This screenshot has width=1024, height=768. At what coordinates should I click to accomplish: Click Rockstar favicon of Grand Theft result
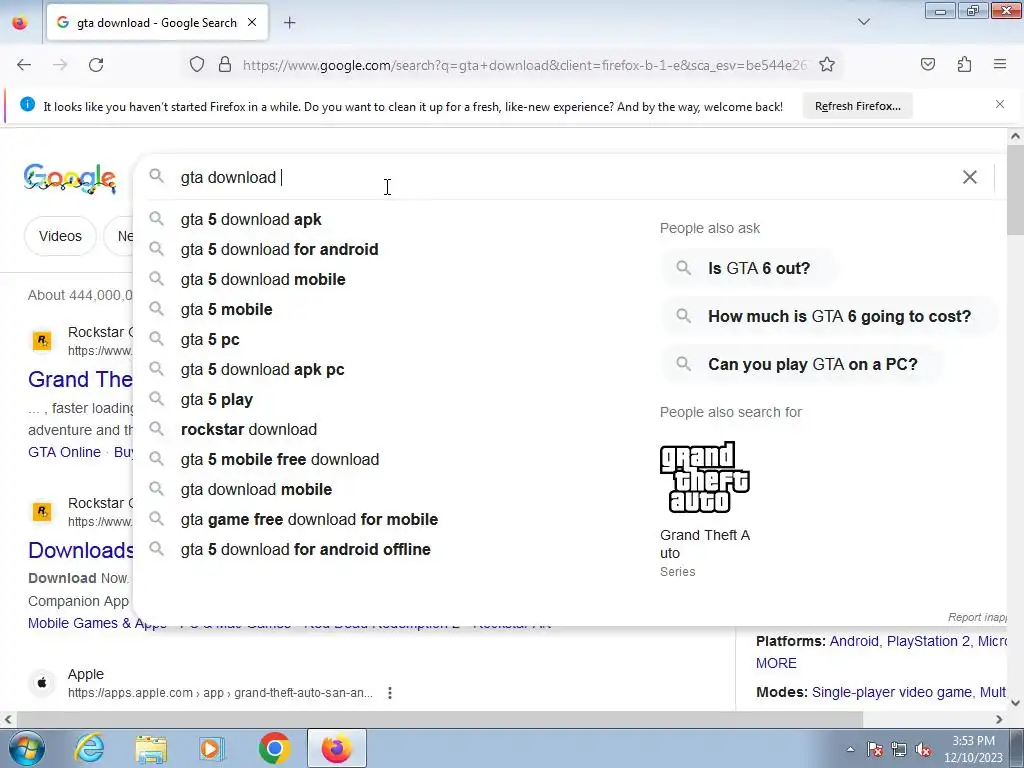point(42,341)
